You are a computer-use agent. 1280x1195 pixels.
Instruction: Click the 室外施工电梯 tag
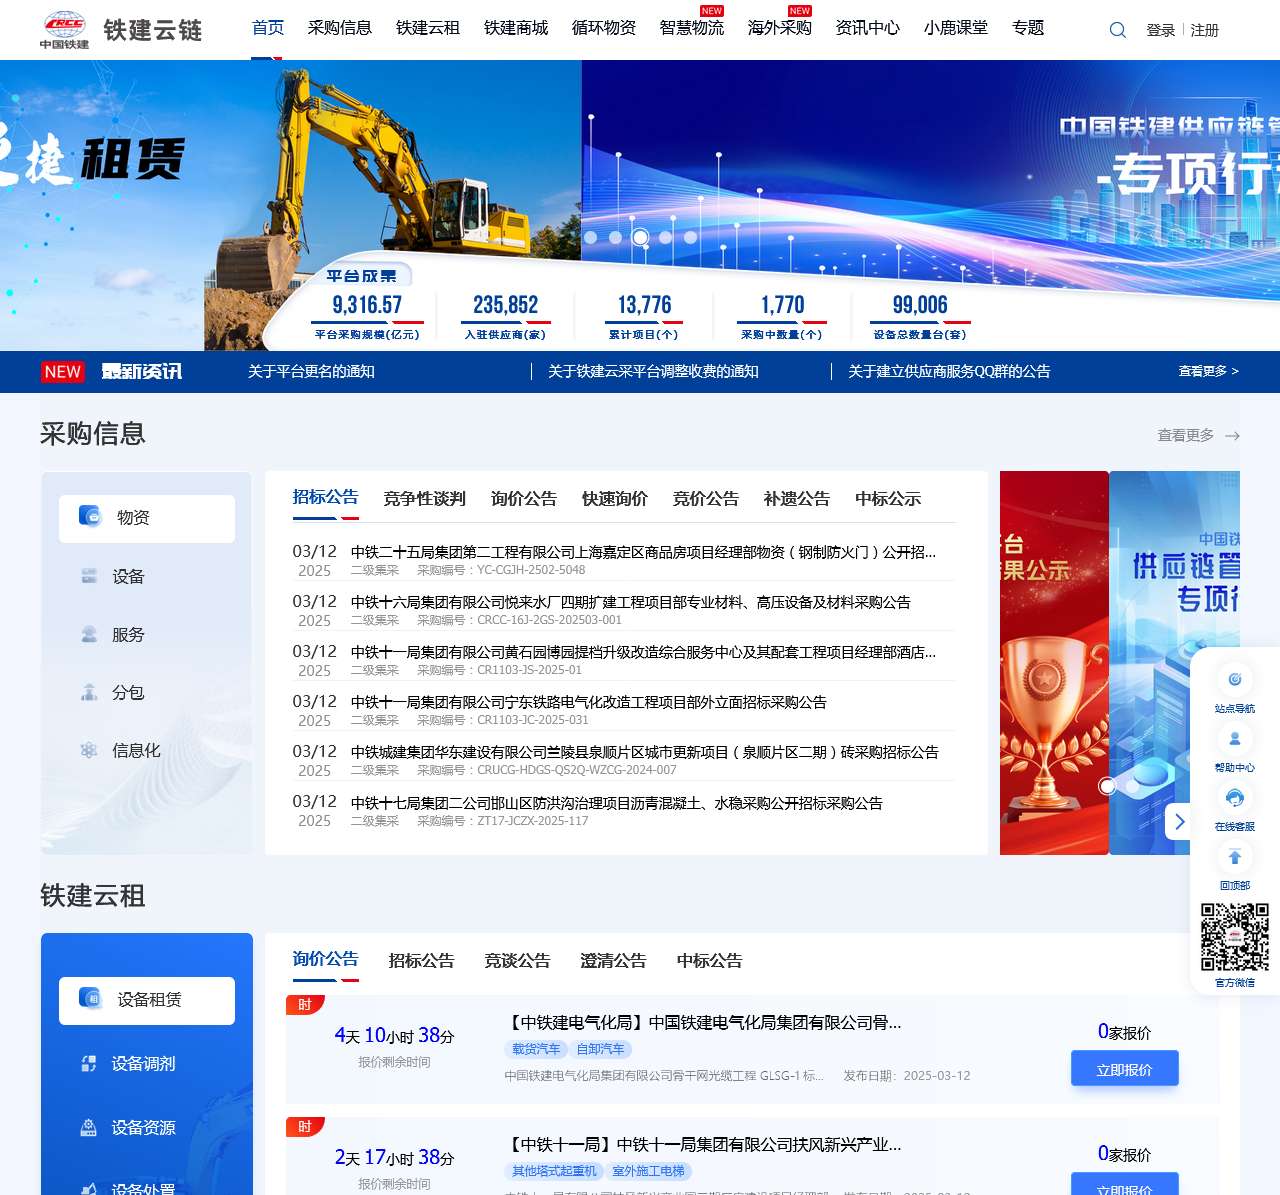click(x=649, y=1171)
